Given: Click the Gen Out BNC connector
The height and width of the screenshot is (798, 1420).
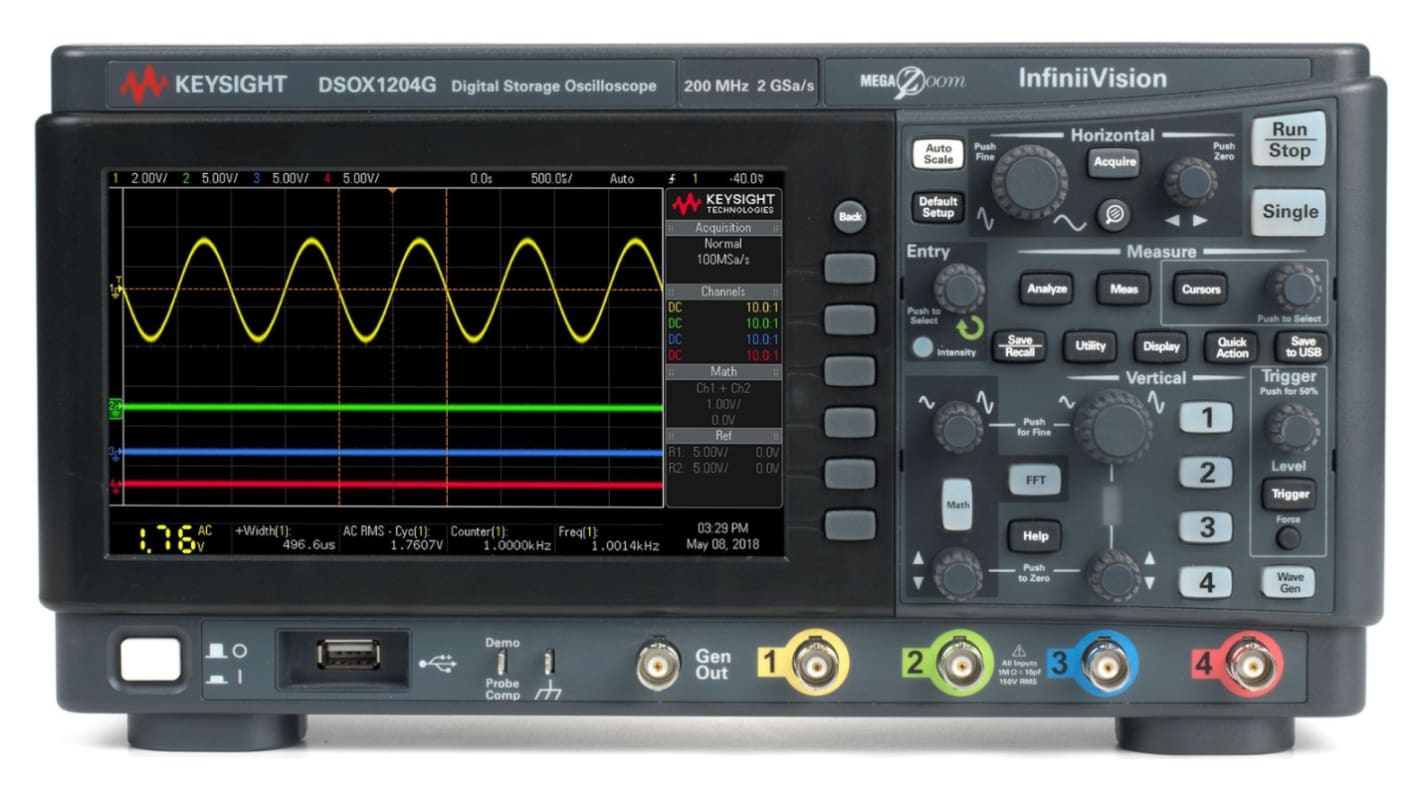Looking at the screenshot, I should point(659,663).
